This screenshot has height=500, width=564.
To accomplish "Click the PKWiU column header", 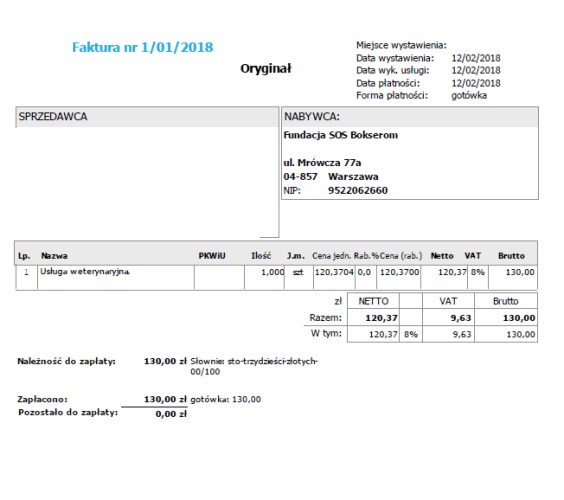I will [212, 256].
